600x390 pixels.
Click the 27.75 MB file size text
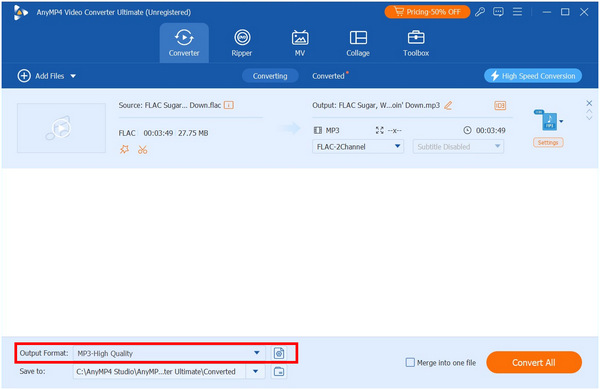pyautogui.click(x=193, y=133)
